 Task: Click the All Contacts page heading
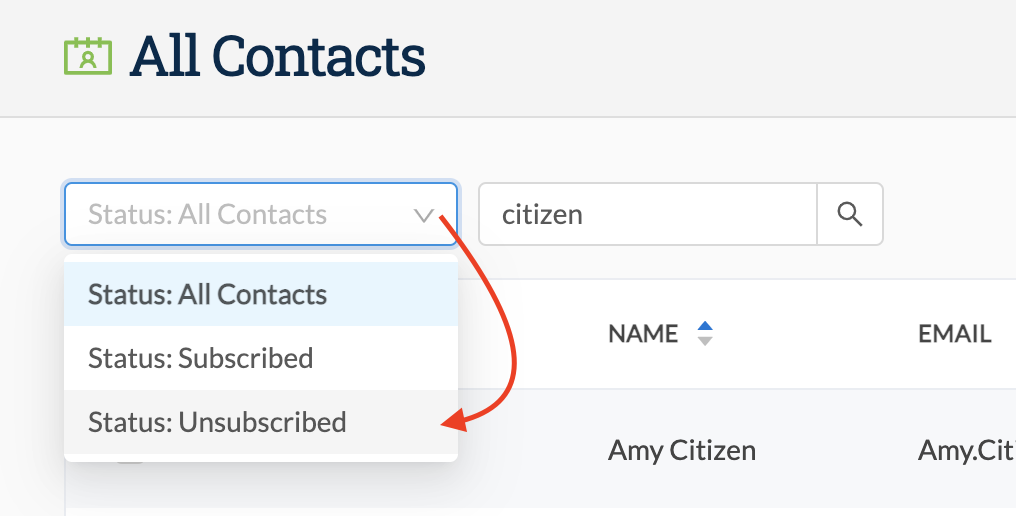278,56
